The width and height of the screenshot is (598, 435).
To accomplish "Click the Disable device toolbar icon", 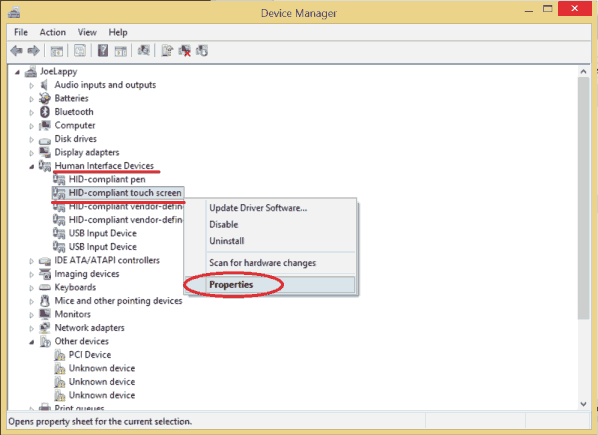I will tap(202, 50).
